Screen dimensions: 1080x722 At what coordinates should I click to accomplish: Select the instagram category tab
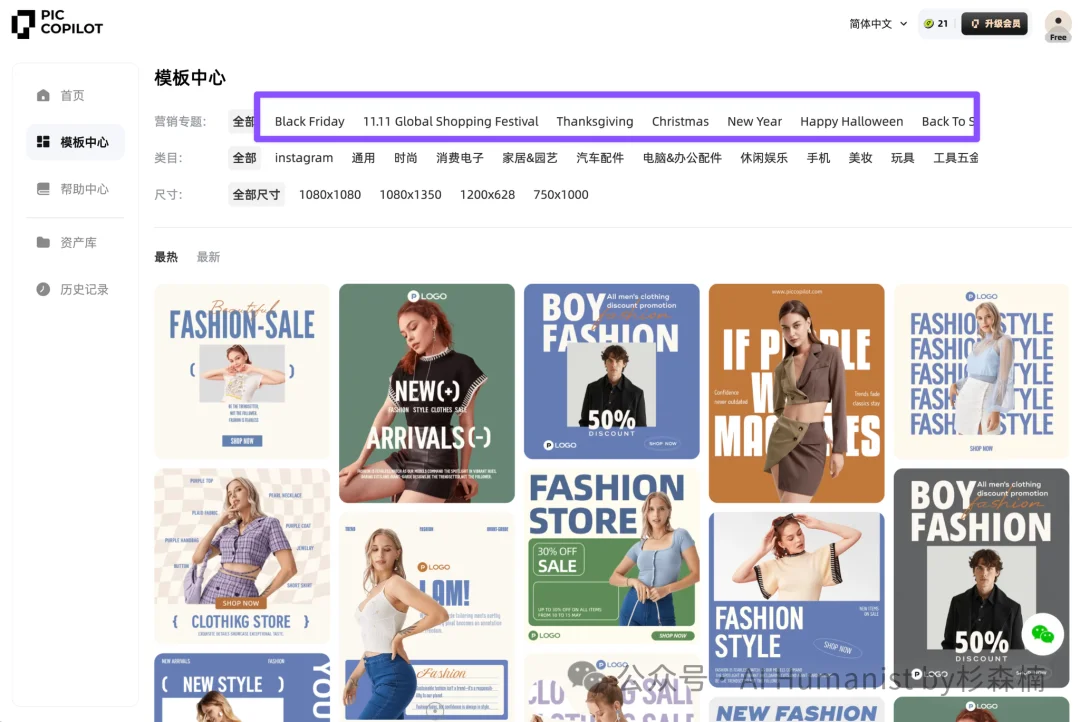coord(303,157)
